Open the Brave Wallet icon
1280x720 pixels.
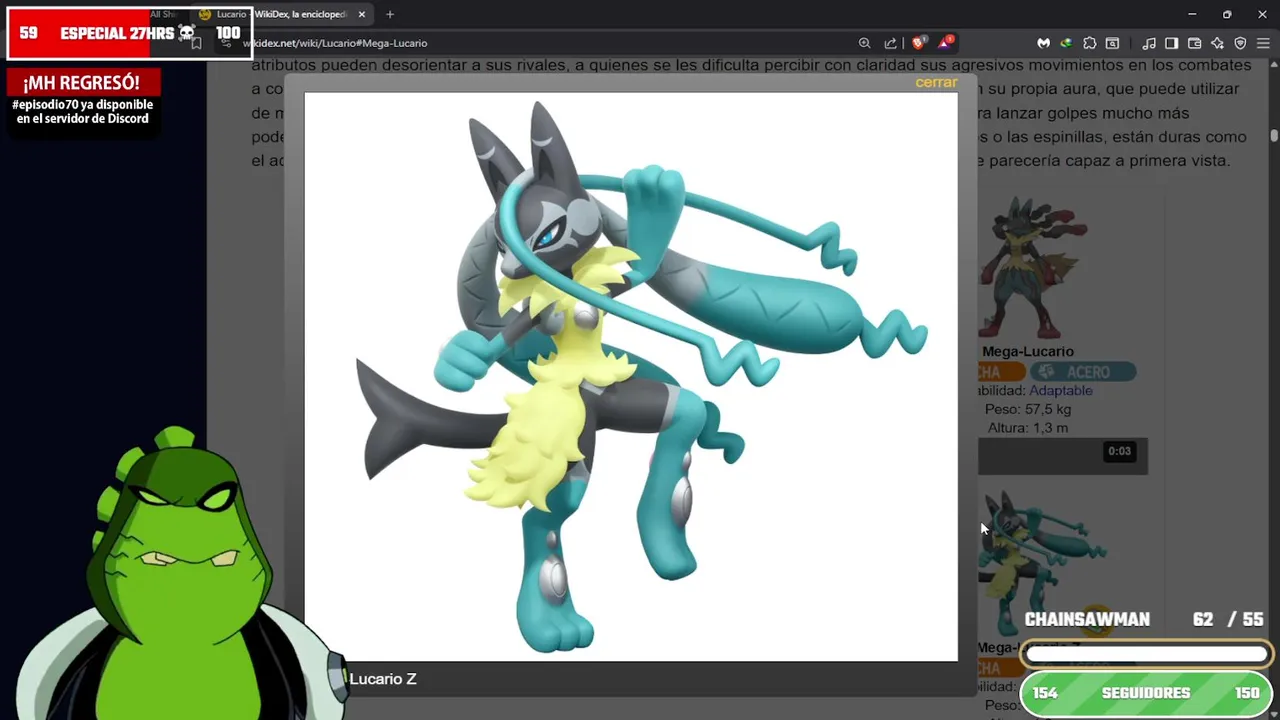point(1194,43)
